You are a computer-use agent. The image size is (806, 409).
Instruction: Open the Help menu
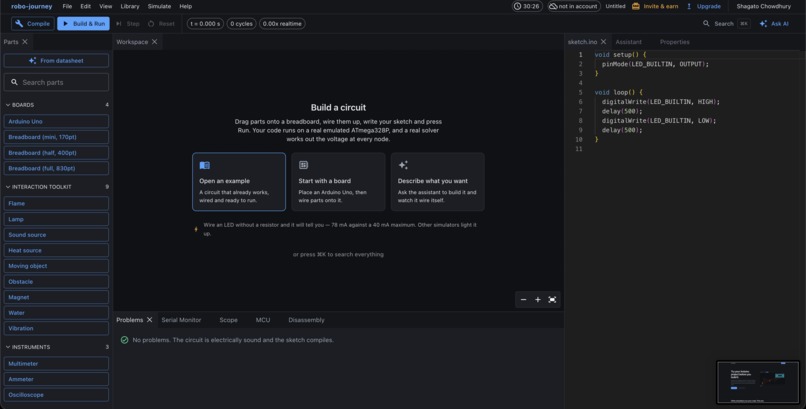pos(186,6)
